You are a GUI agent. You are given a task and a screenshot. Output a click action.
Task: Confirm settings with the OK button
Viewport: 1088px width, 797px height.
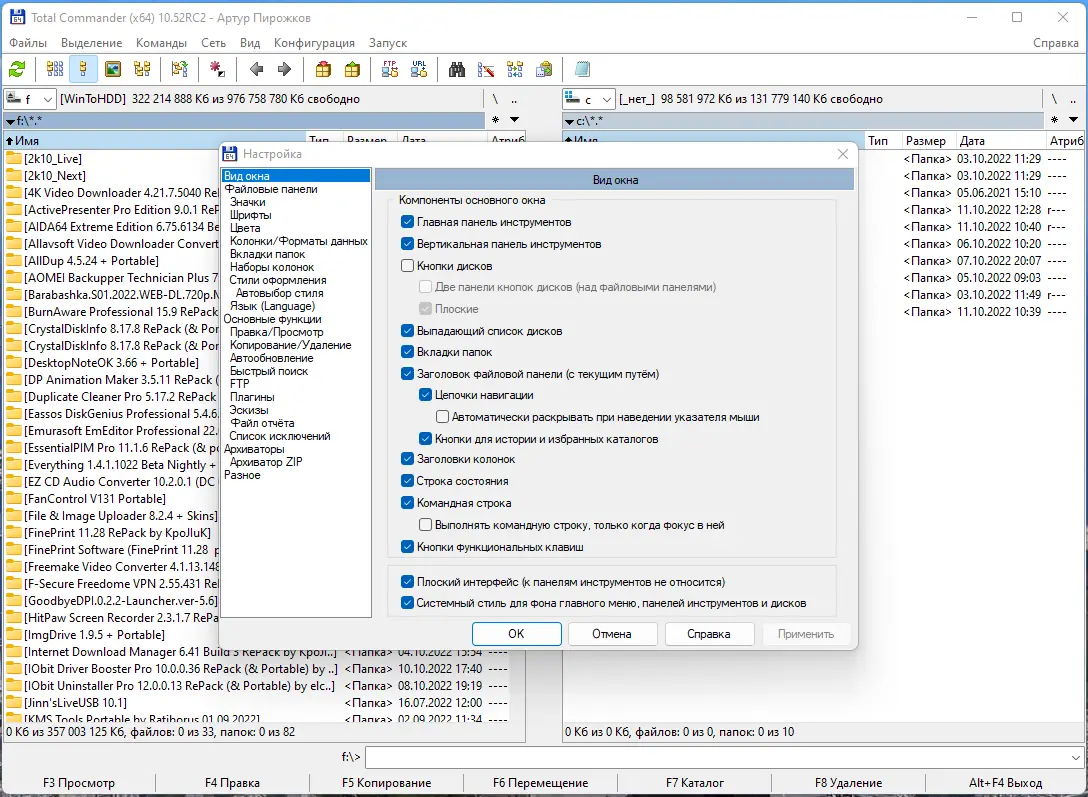click(516, 634)
